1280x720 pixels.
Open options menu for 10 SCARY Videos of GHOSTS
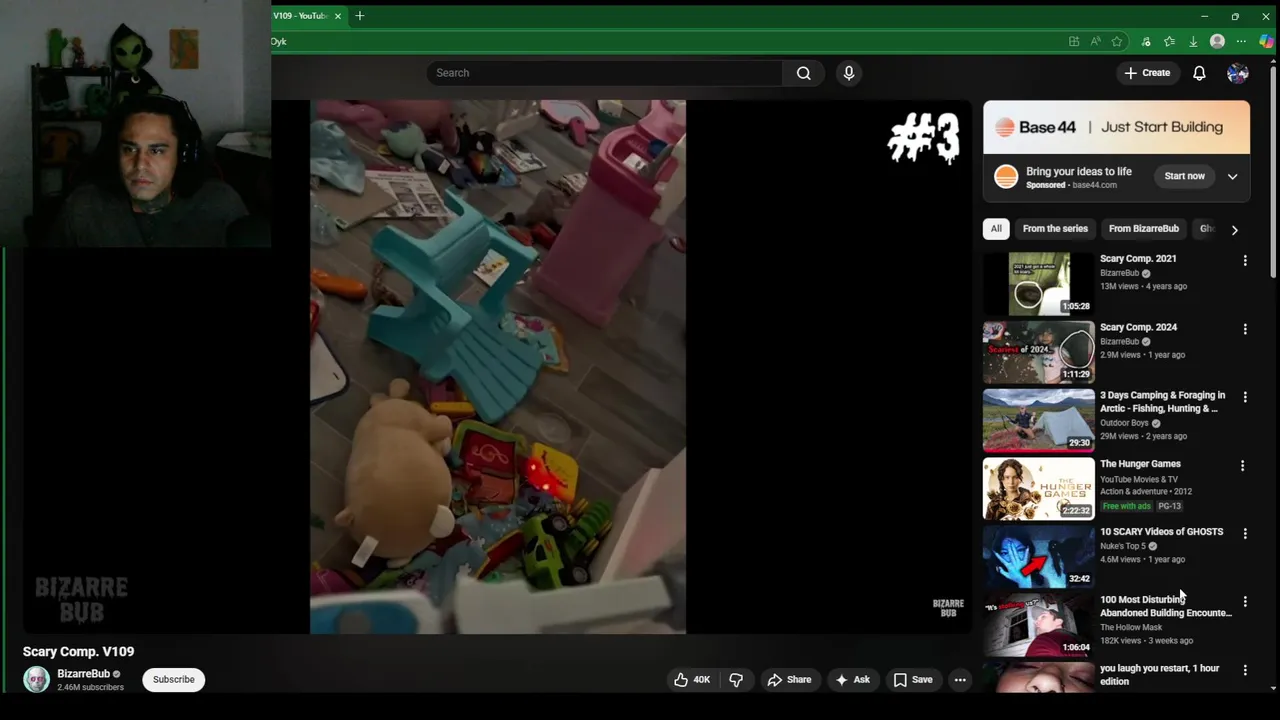1245,534
